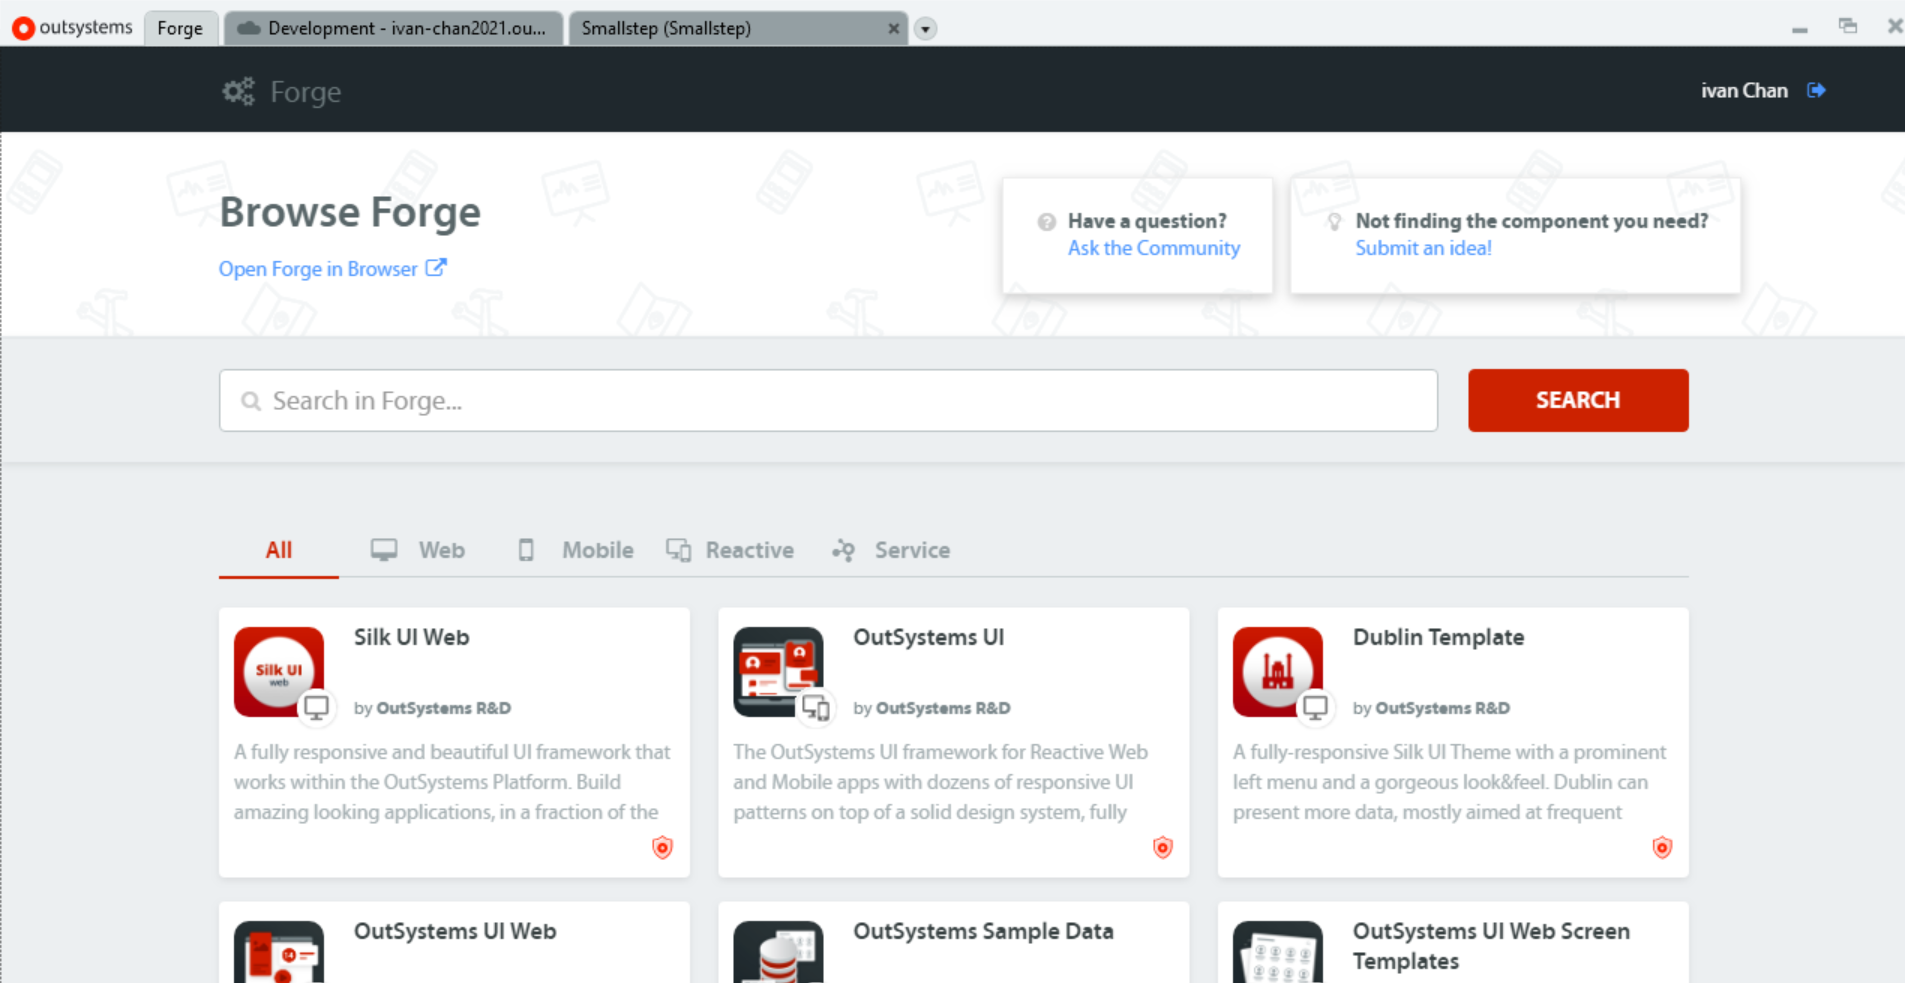Click the reactive devices badge on OutSystems UI icon
Screen dimensions: 1905x983
(816, 707)
